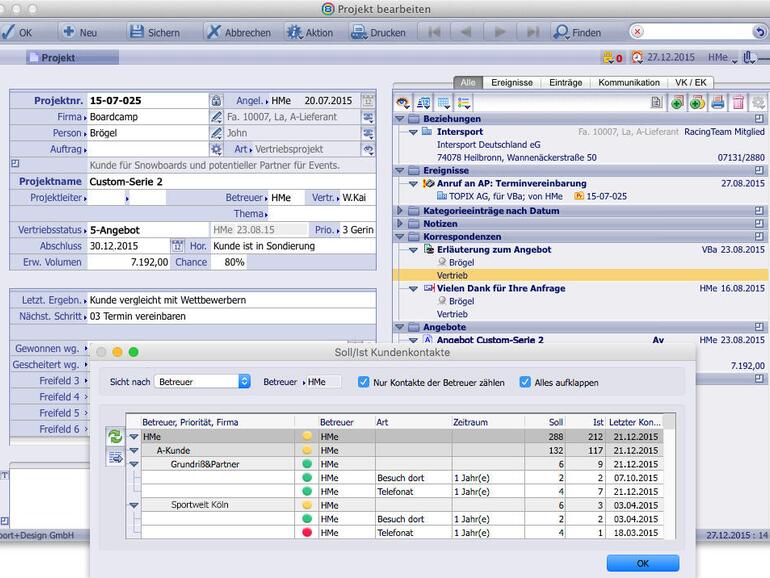Expand the Notizen section

402,224
